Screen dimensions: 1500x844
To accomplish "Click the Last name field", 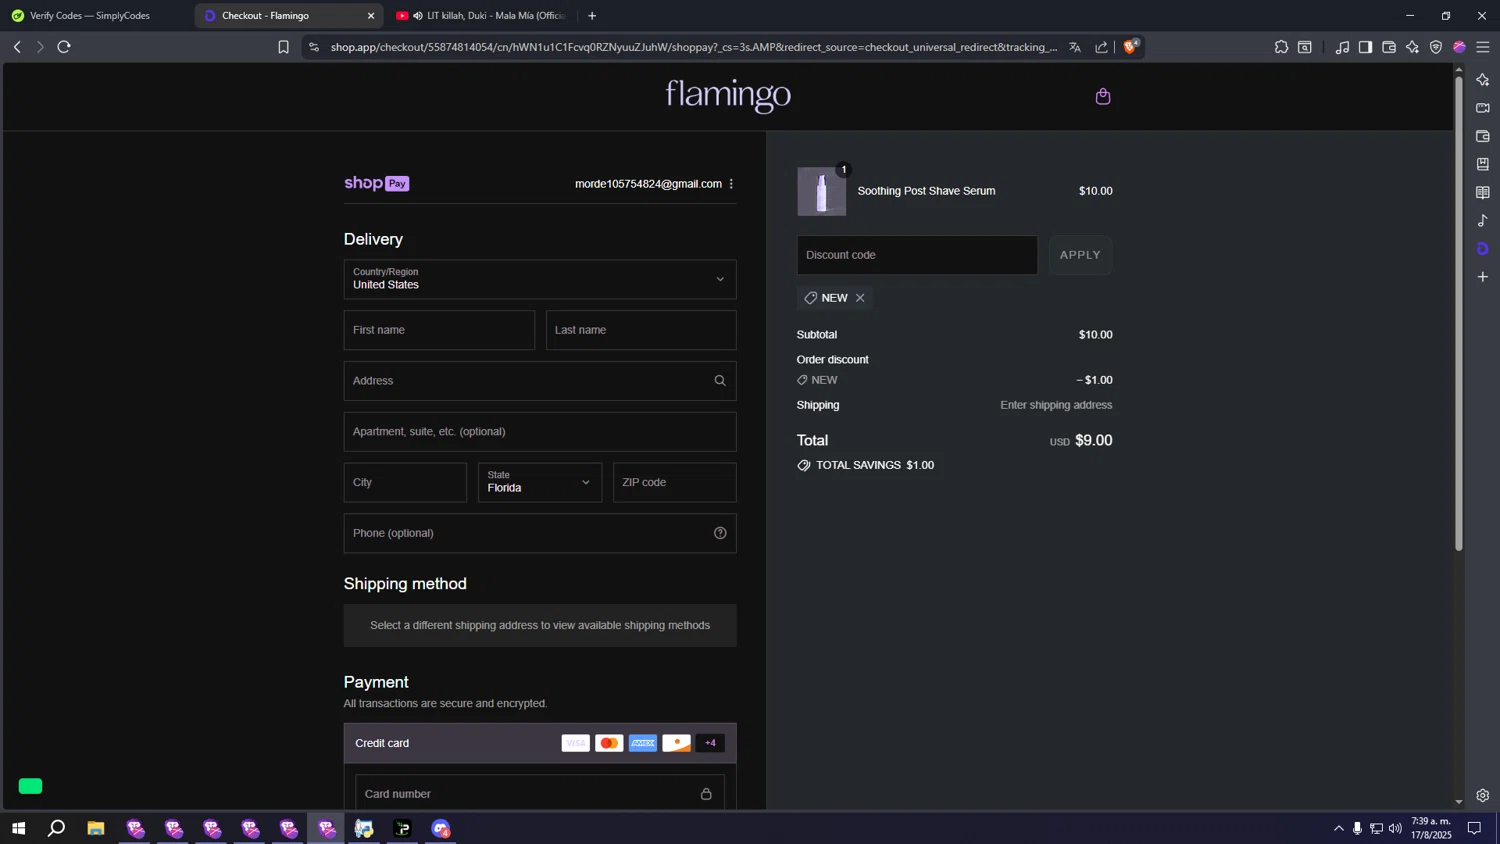I will click(641, 330).
